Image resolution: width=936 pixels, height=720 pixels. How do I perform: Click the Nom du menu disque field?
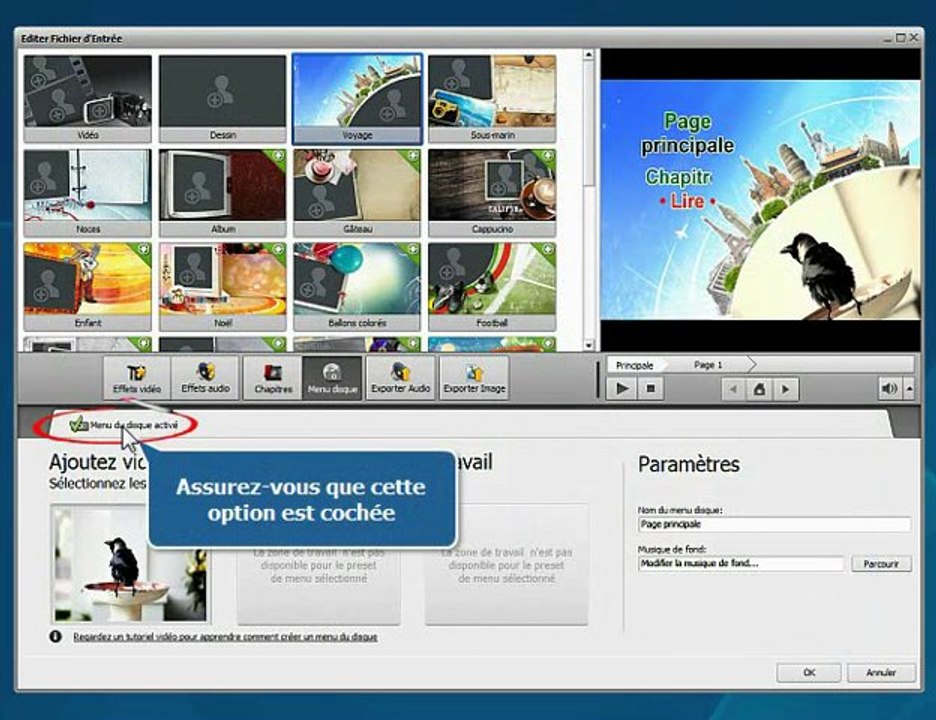click(774, 524)
